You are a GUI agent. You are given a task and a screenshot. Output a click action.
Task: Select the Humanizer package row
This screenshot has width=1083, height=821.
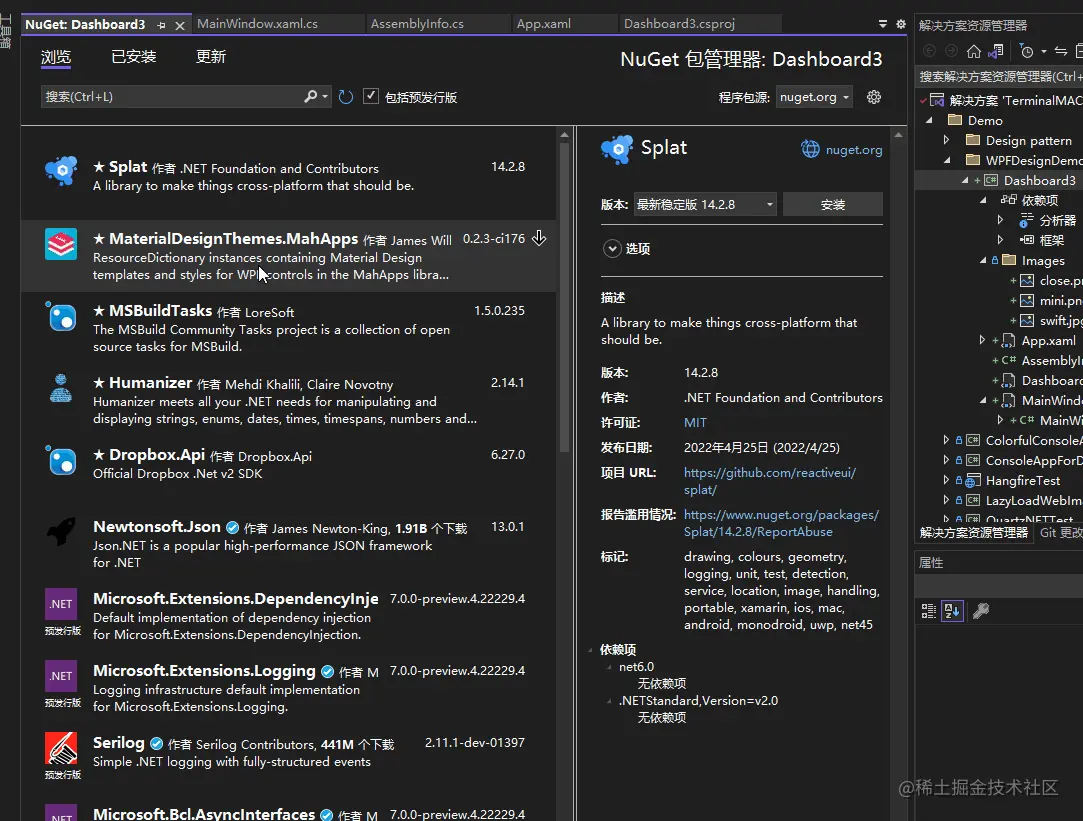coord(289,400)
